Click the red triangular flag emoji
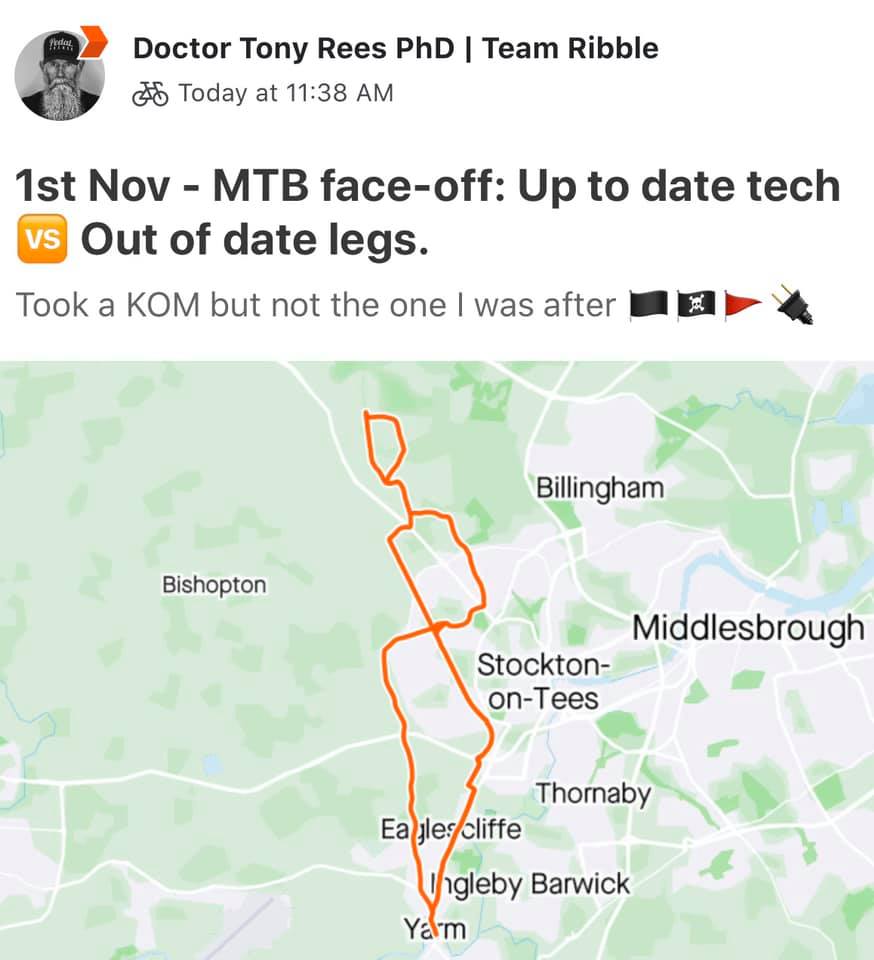Viewport: 874px width, 960px height. 743,305
